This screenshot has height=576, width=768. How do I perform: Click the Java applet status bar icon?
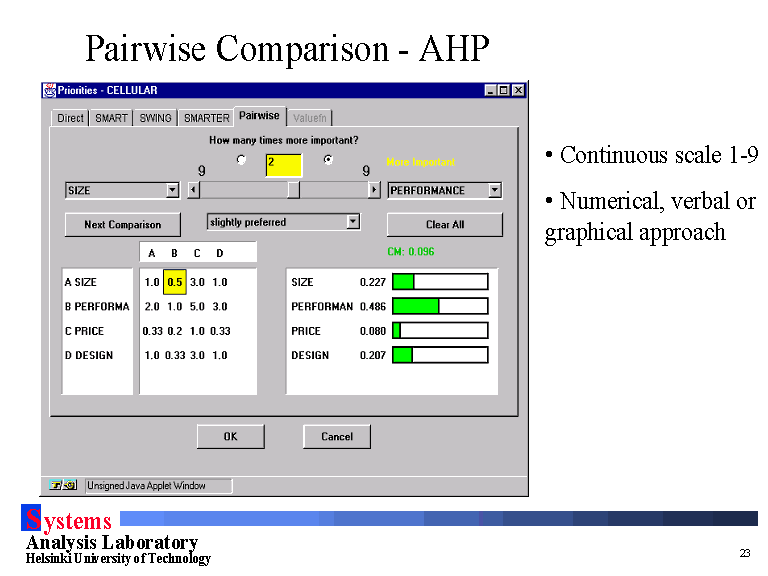63,486
